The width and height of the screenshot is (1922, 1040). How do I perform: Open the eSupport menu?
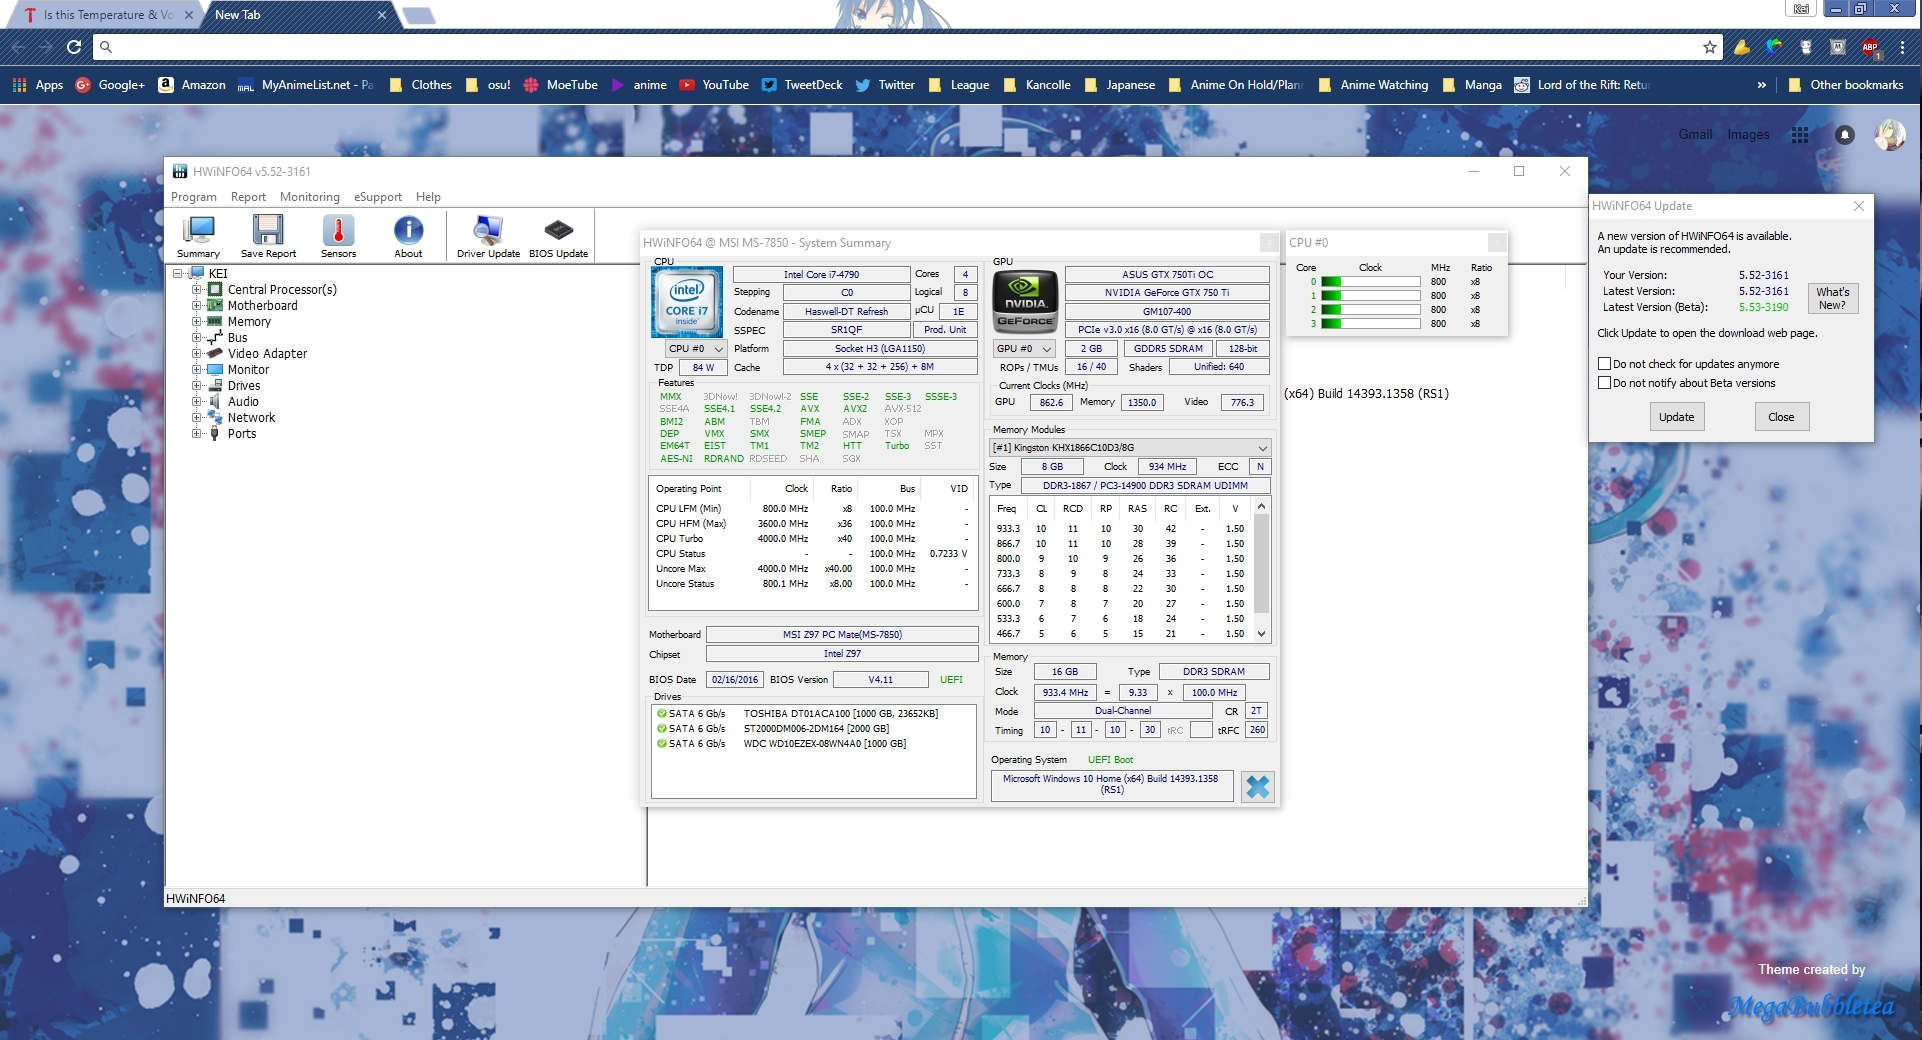tap(378, 197)
